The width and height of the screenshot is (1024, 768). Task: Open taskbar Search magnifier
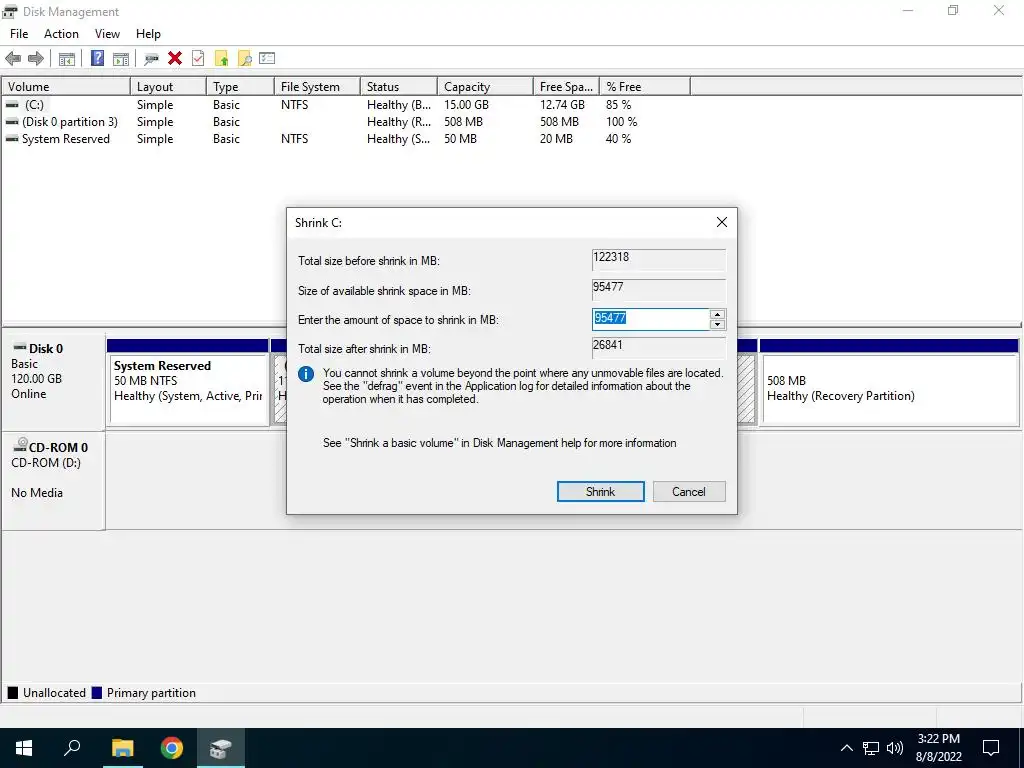[72, 748]
